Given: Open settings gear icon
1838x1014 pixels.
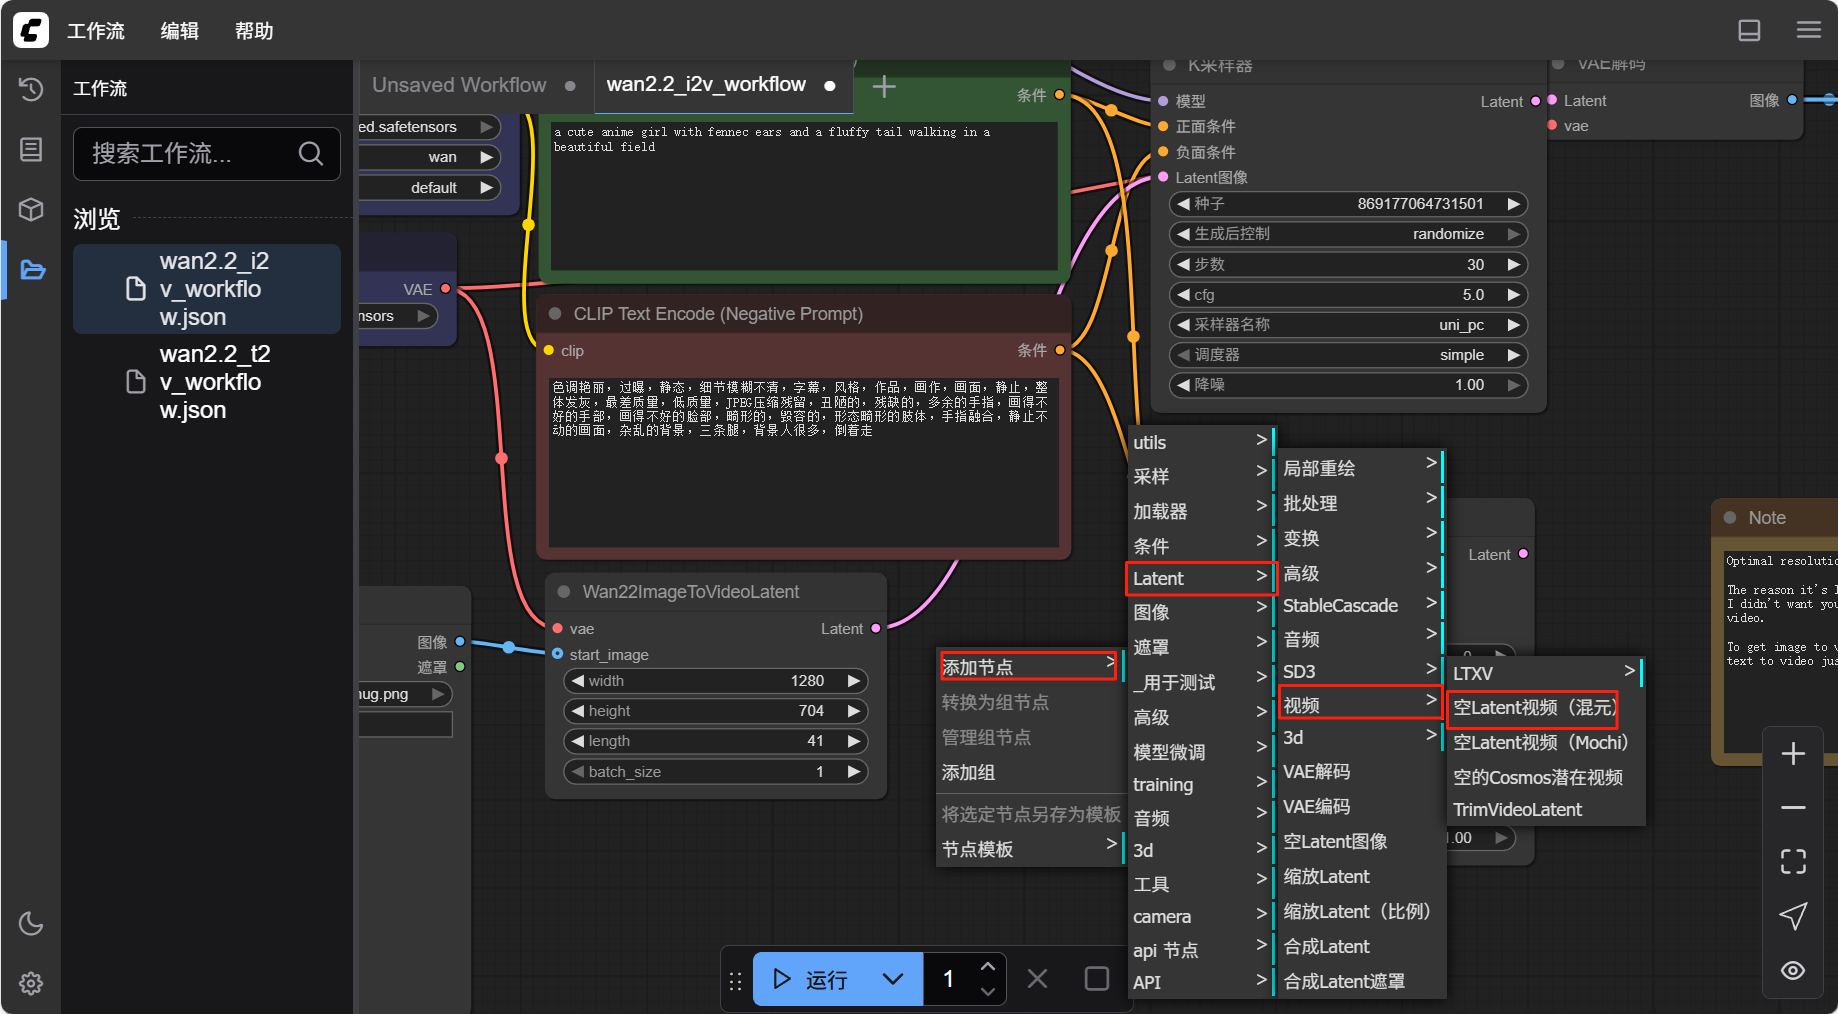Looking at the screenshot, I should point(31,983).
